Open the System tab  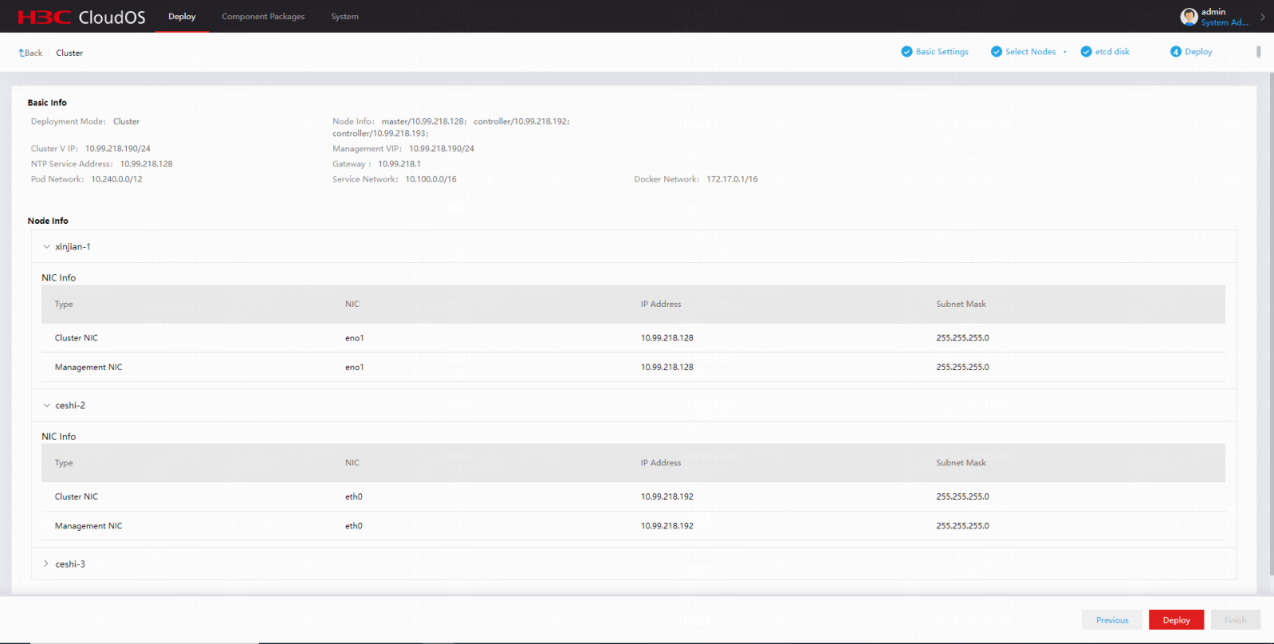pos(345,17)
